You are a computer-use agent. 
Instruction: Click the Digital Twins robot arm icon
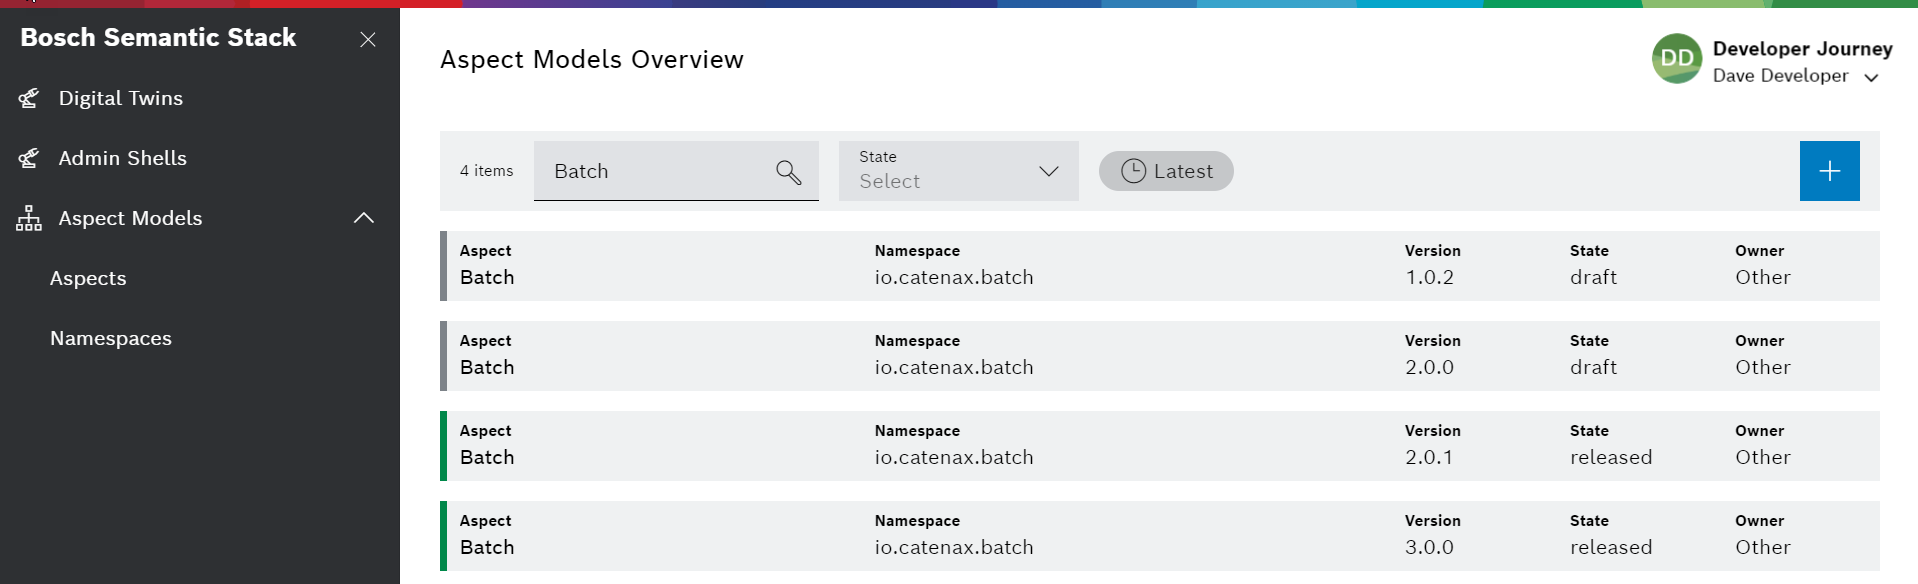pos(29,98)
